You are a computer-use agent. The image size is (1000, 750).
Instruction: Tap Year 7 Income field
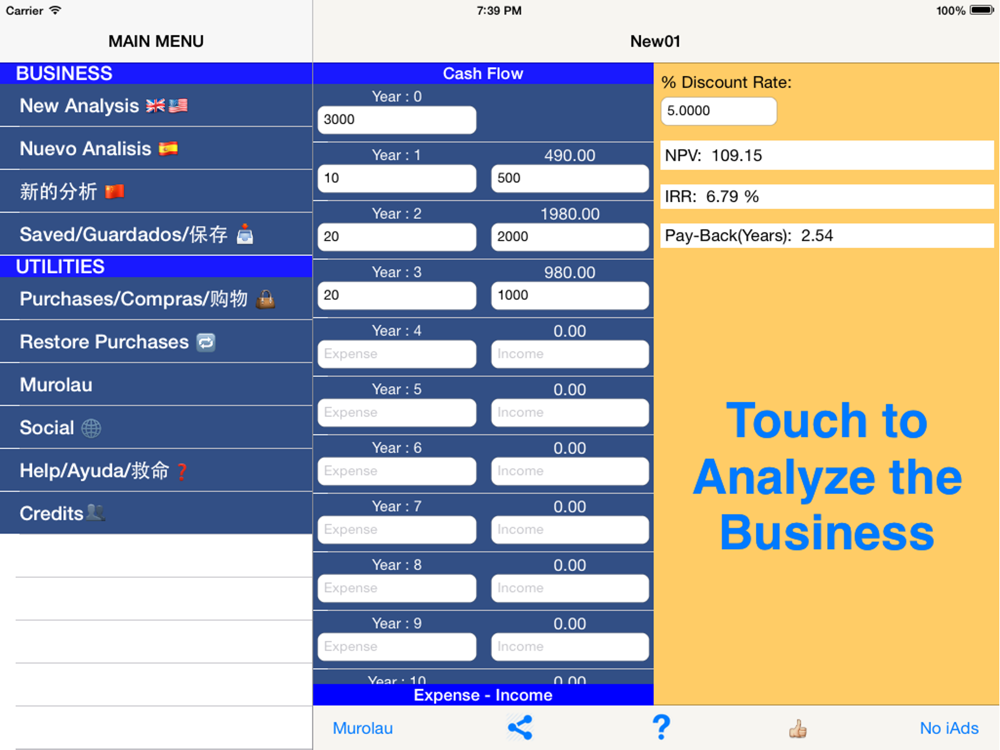(570, 530)
